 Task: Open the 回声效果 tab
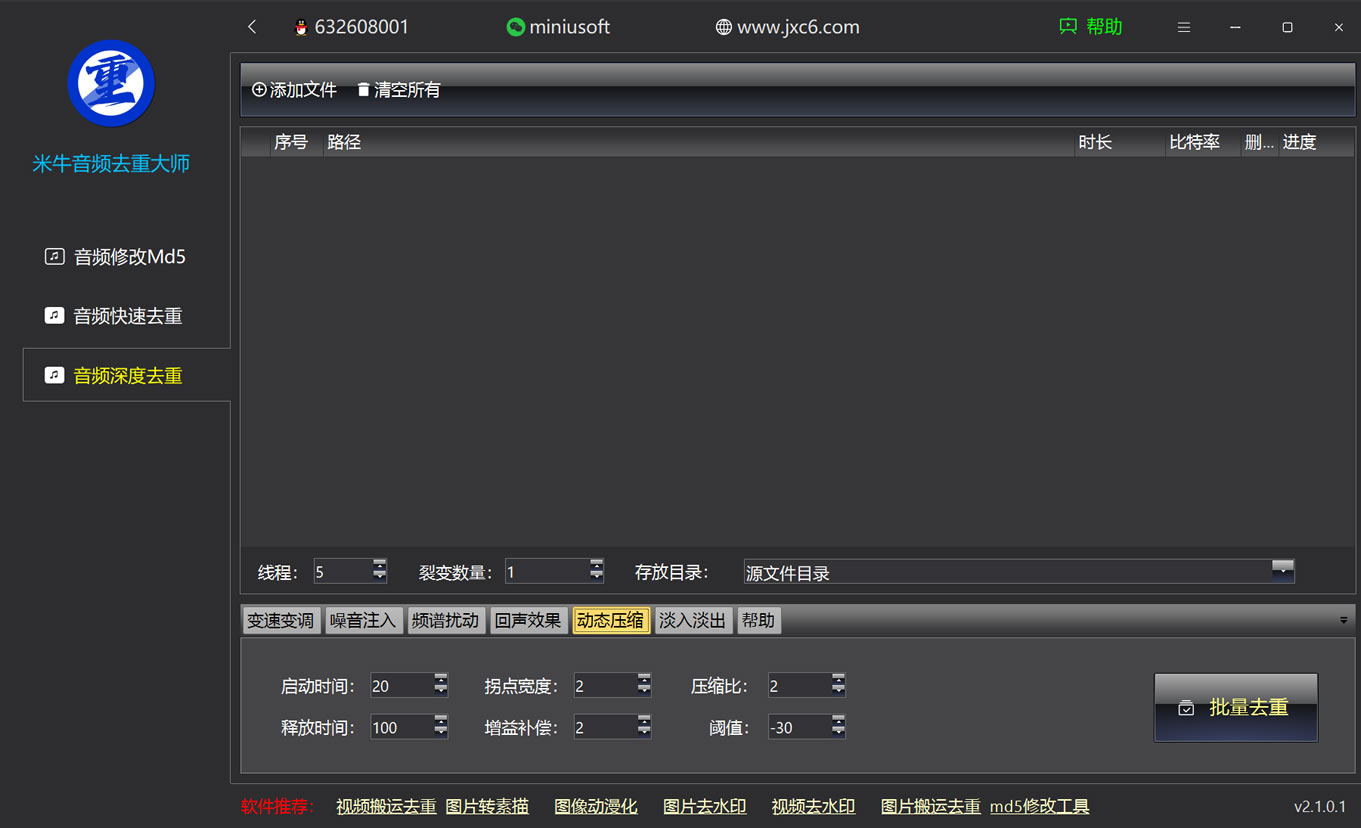(x=528, y=621)
